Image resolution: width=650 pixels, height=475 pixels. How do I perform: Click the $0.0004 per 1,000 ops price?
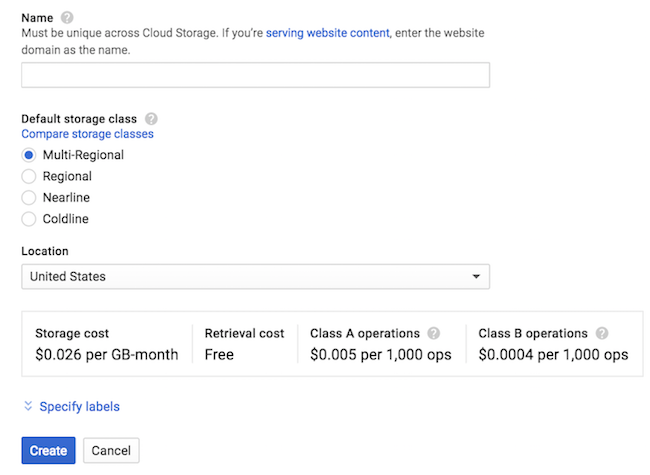(x=553, y=354)
